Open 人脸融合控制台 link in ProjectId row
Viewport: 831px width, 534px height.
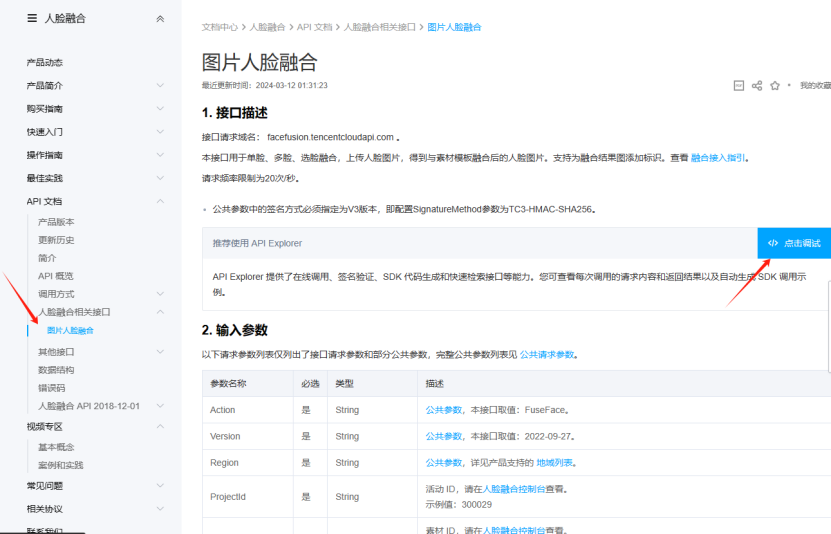click(514, 490)
